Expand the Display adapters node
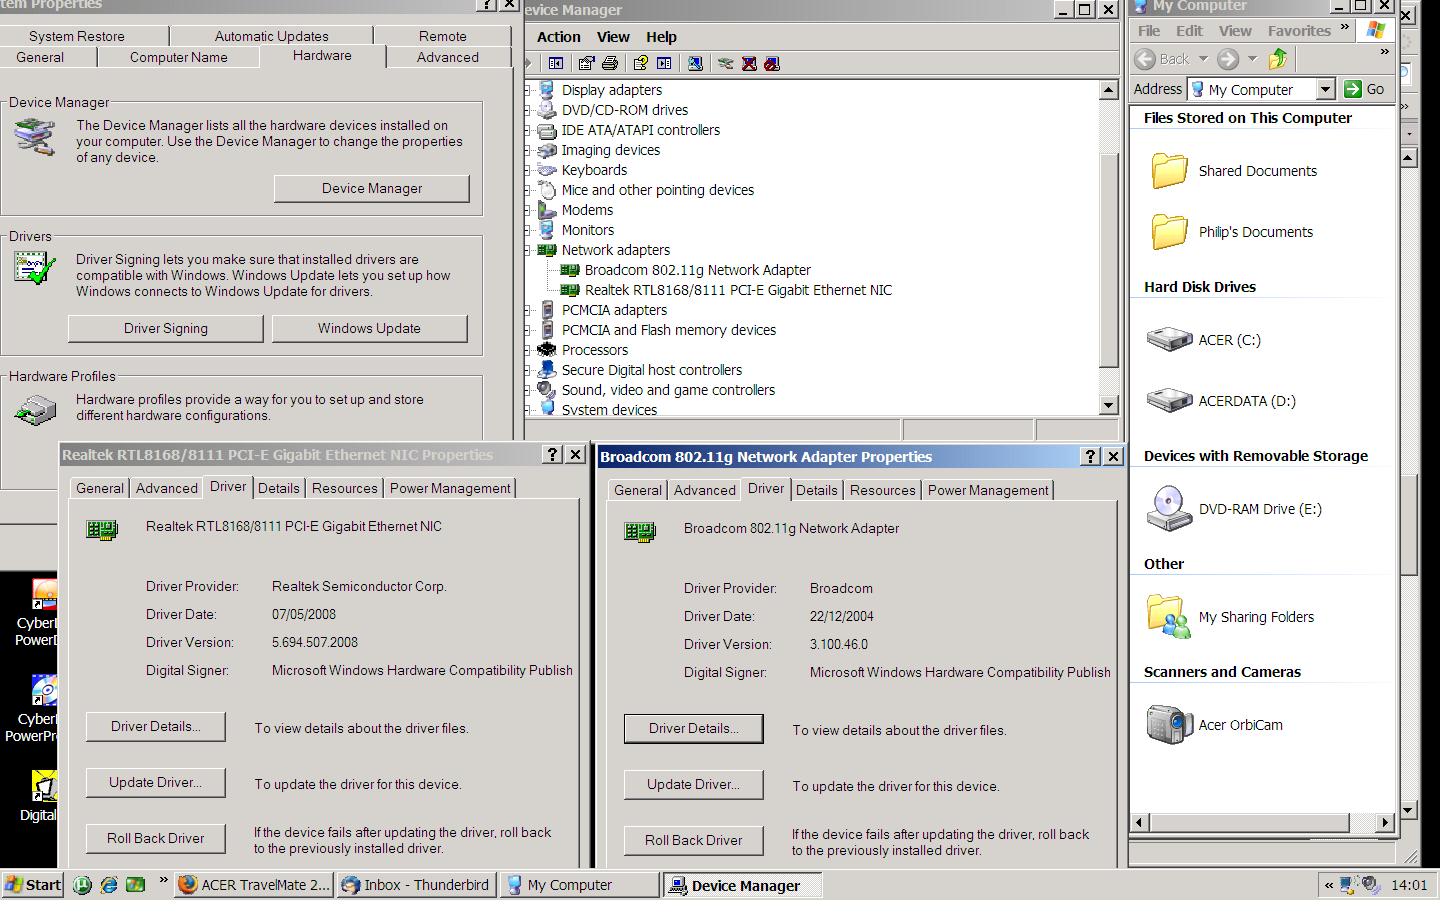The height and width of the screenshot is (914, 1440). click(x=529, y=90)
